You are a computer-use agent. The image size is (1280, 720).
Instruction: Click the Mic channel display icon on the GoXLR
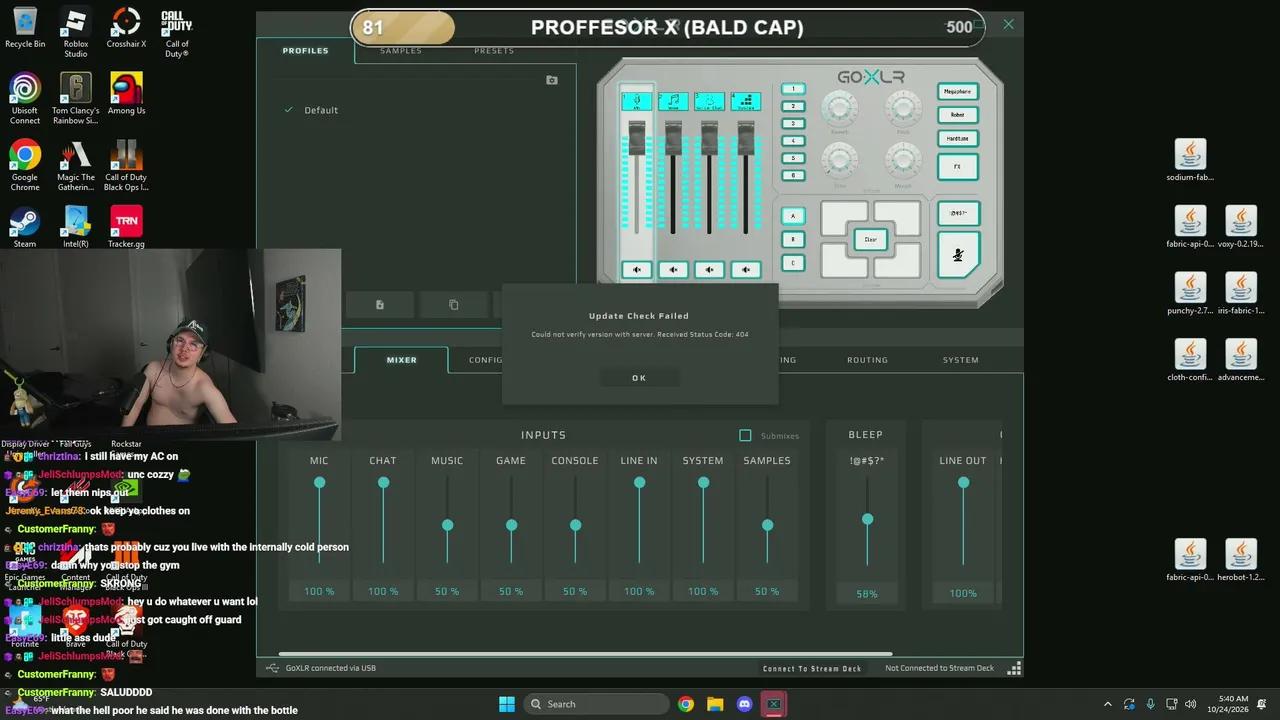click(x=637, y=101)
